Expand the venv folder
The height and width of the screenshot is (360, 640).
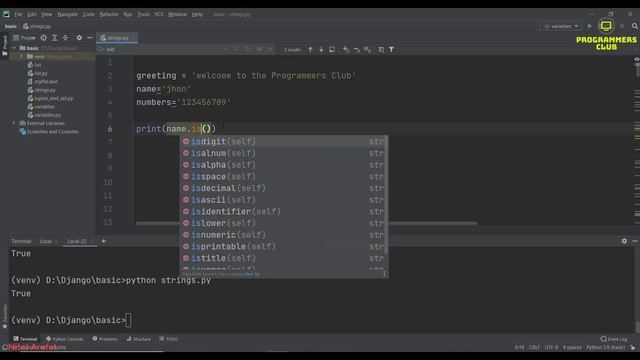pos(22,56)
